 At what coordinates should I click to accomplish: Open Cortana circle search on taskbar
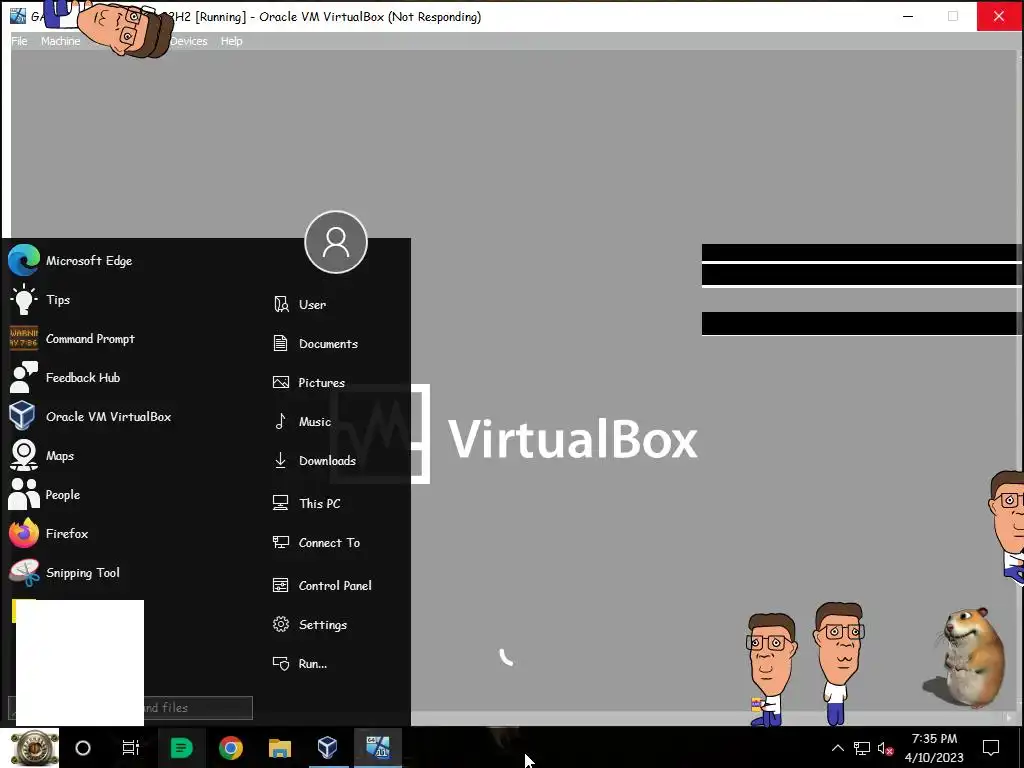click(83, 748)
